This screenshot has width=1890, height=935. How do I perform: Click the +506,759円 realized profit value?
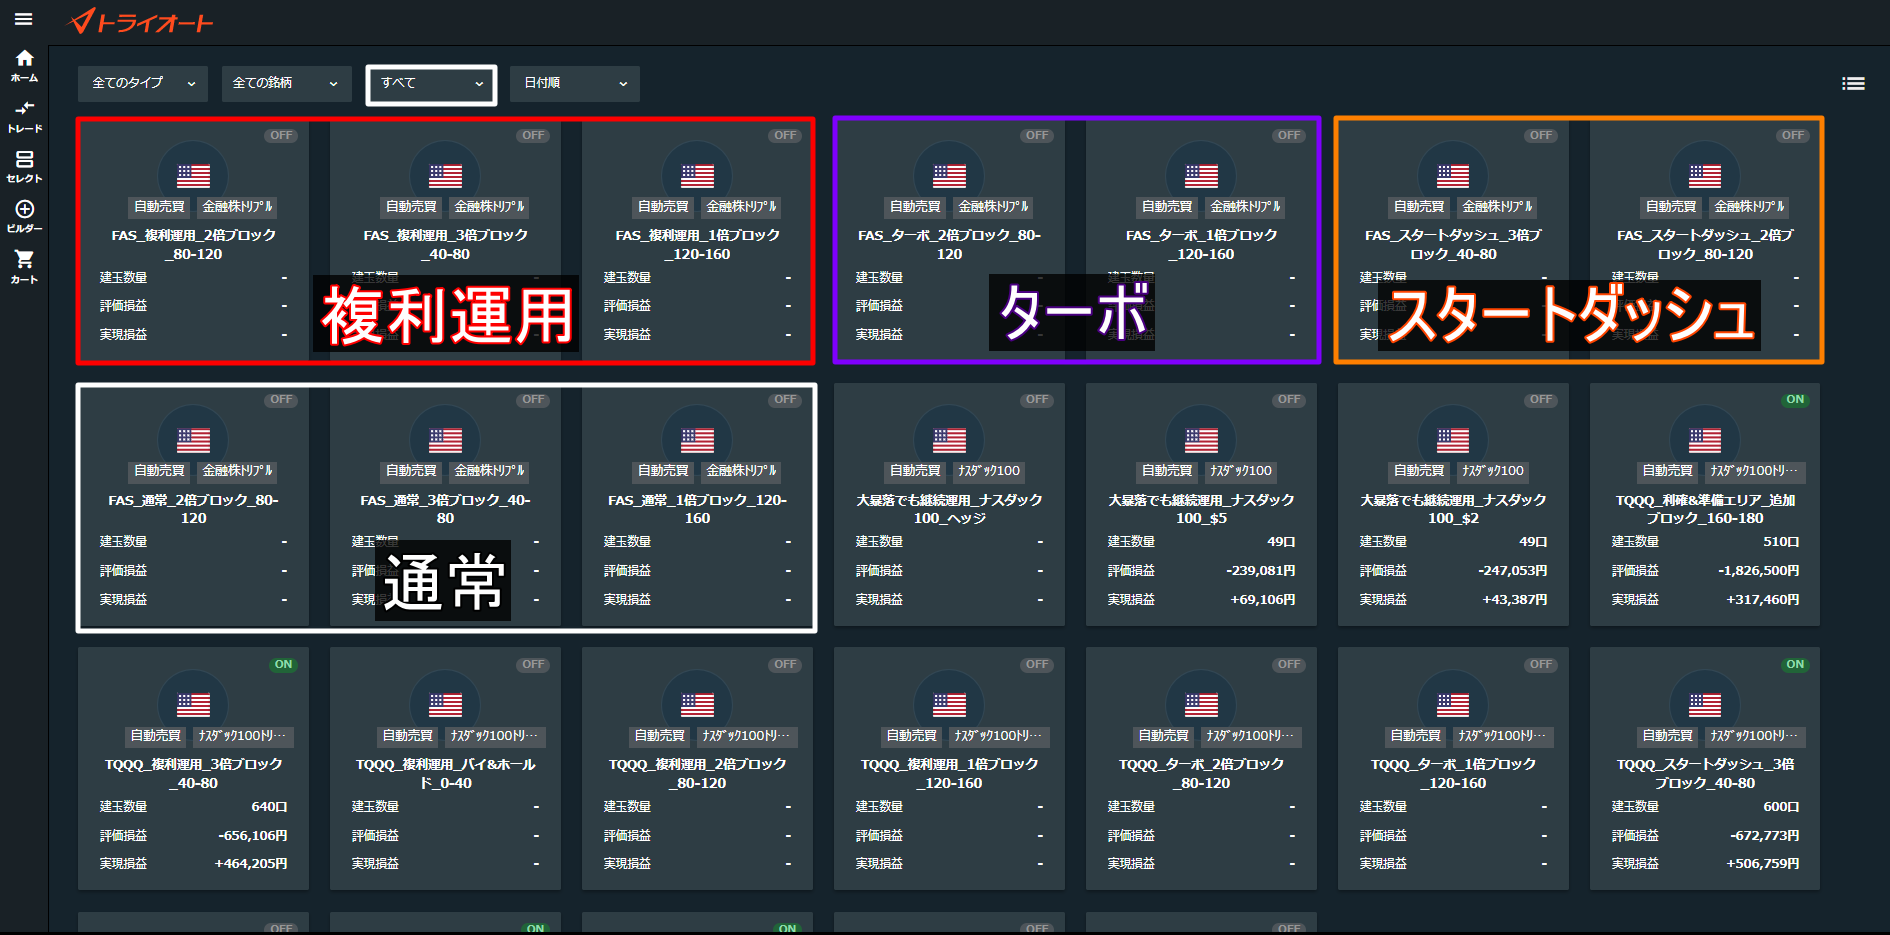click(1762, 864)
